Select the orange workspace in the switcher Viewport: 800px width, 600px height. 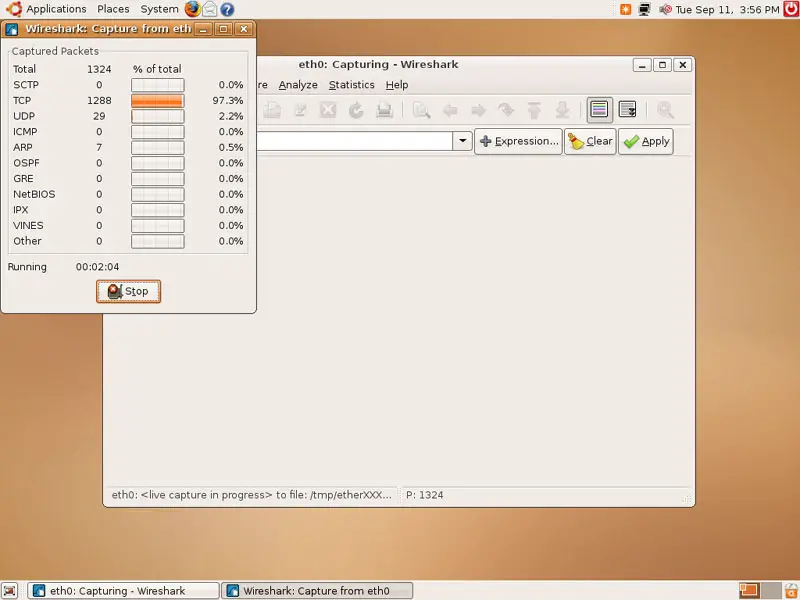coord(749,590)
